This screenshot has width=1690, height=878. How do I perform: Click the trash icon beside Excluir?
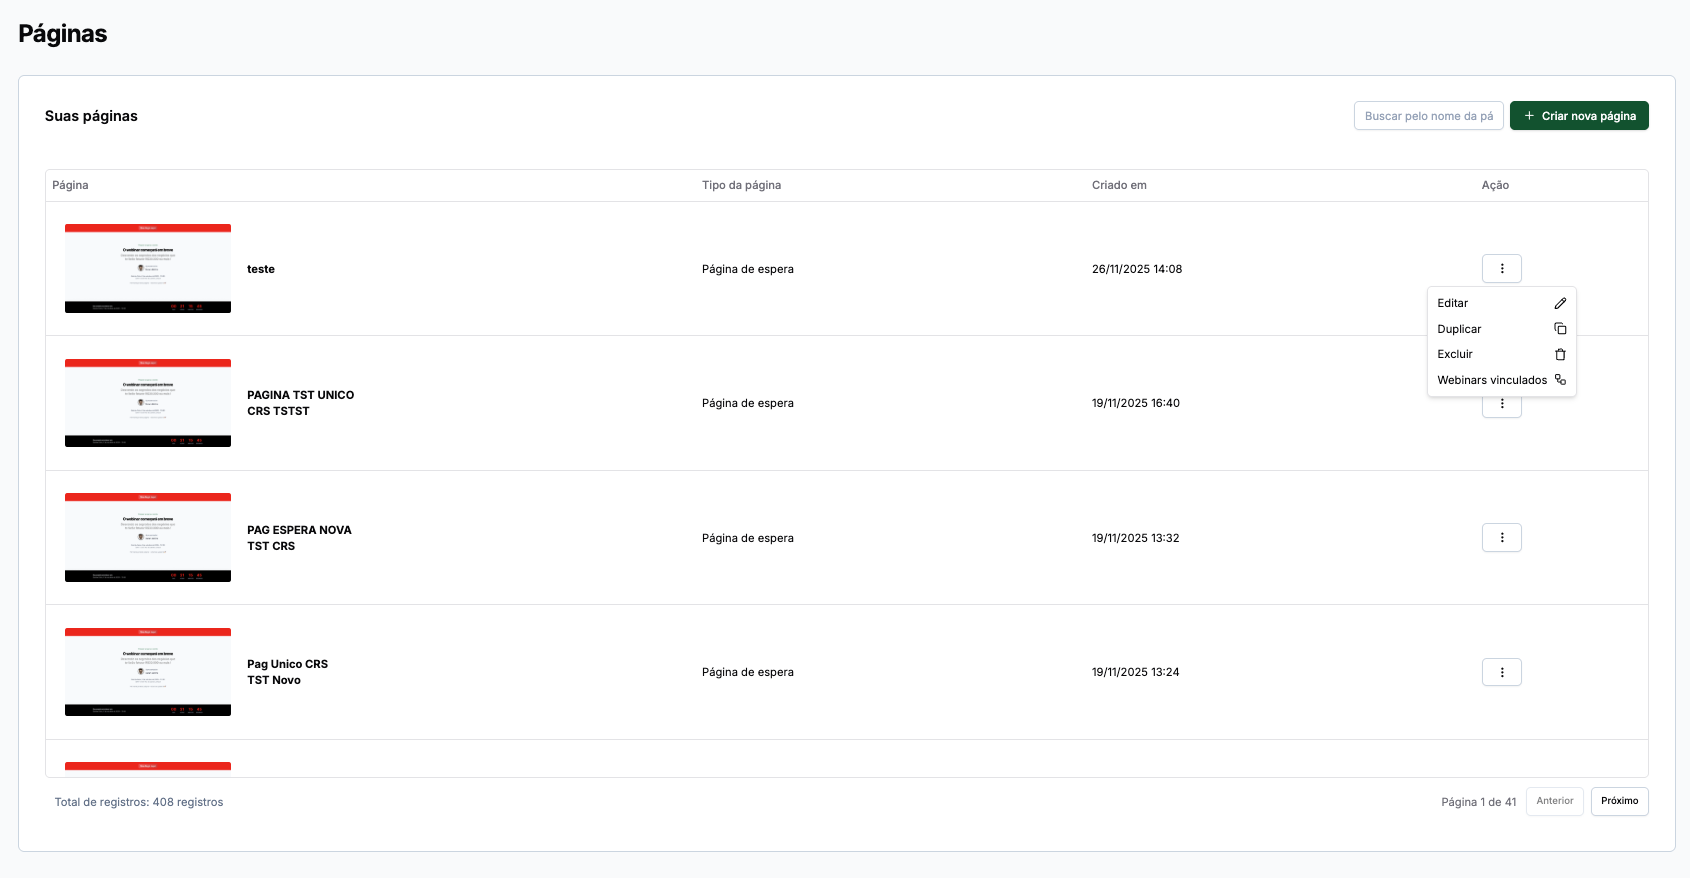point(1560,354)
